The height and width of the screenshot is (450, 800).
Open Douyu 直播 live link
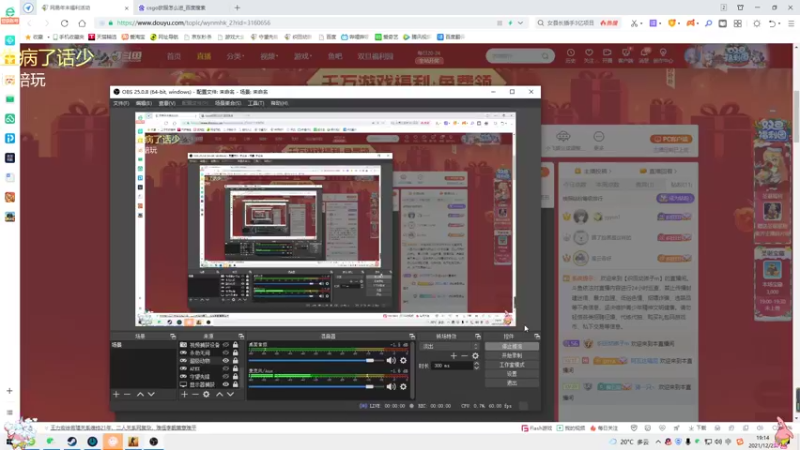coord(204,56)
